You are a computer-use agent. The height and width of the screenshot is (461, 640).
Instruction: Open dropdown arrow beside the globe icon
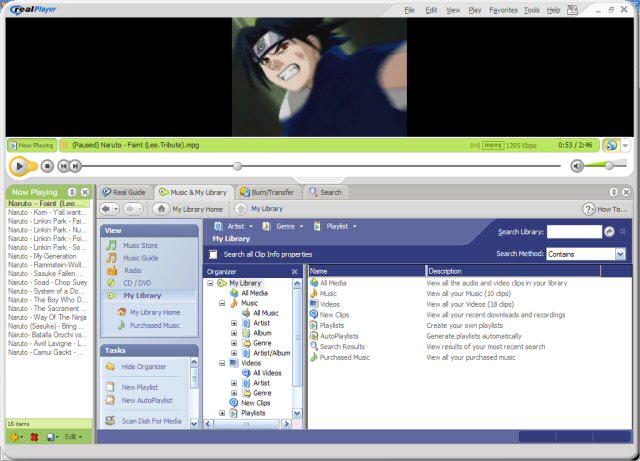pos(625,145)
